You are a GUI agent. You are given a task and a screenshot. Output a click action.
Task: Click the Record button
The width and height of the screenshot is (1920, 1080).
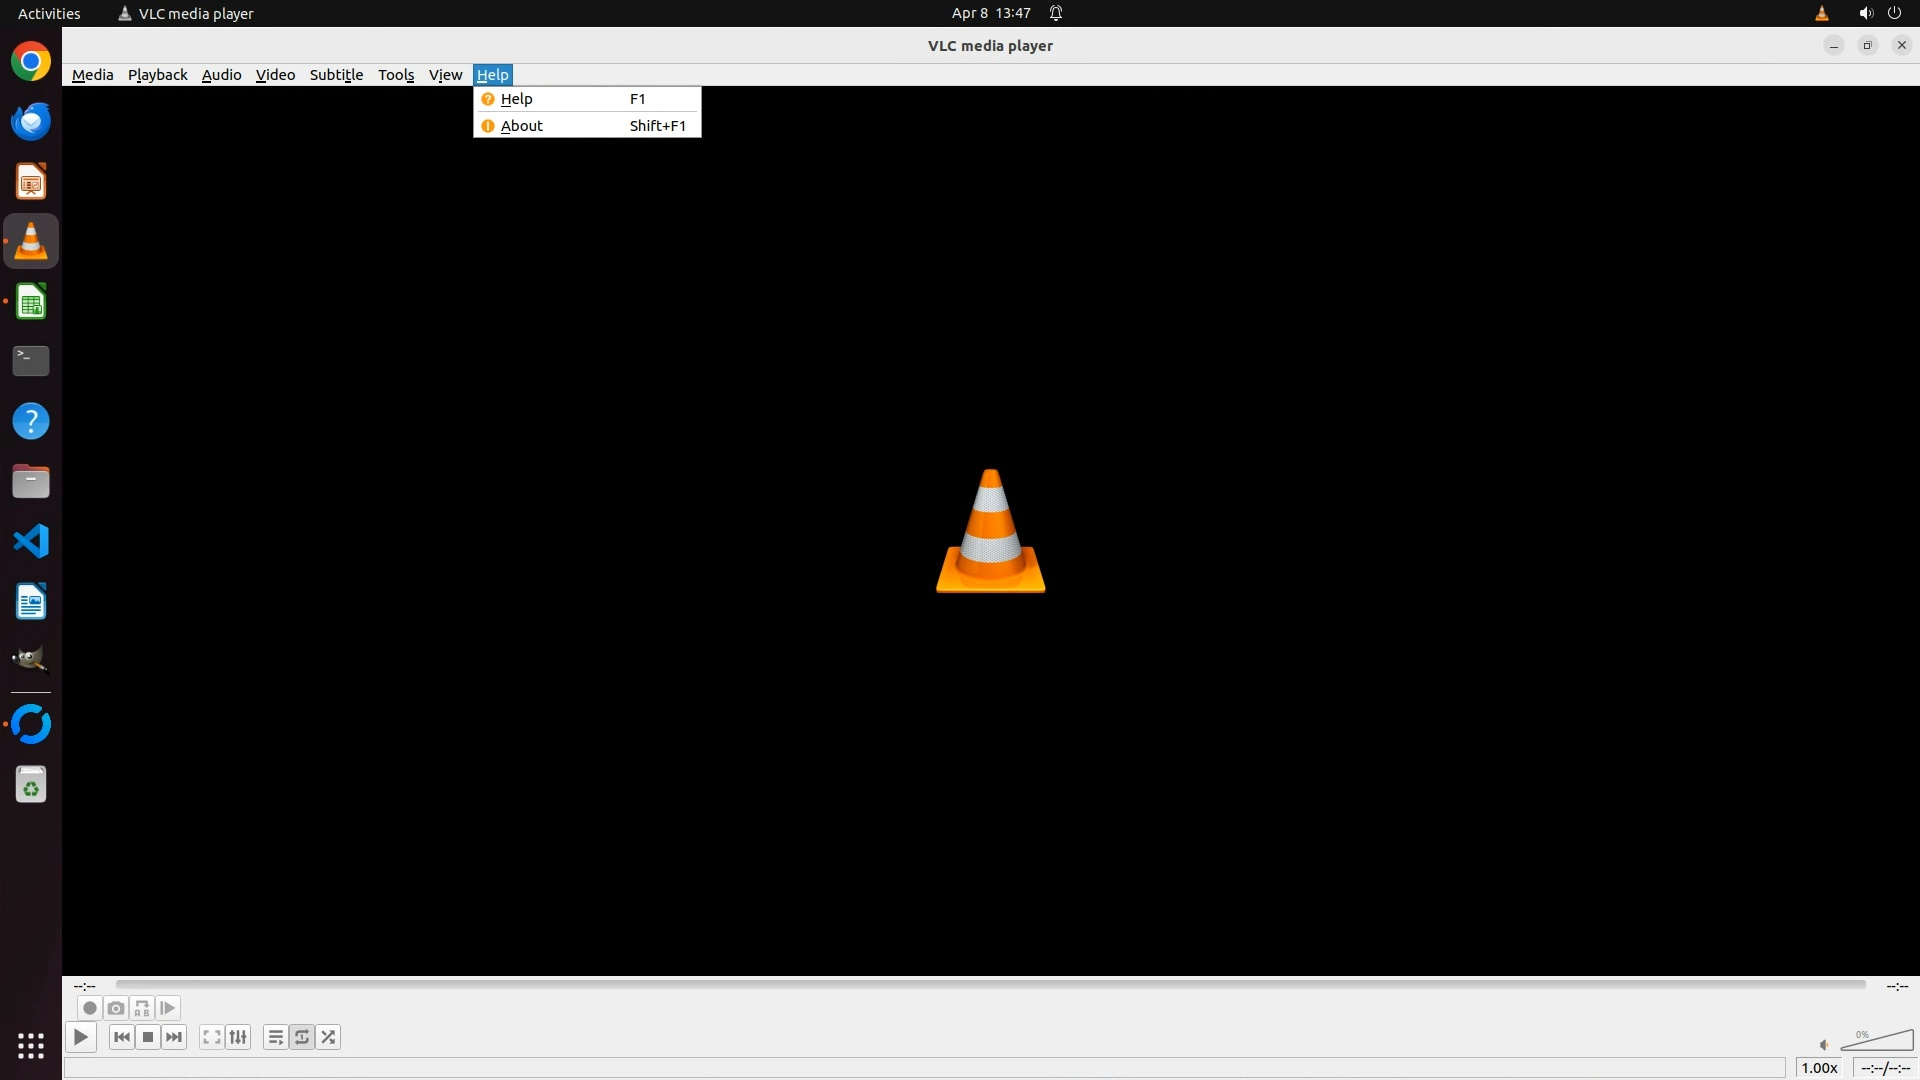[89, 1008]
